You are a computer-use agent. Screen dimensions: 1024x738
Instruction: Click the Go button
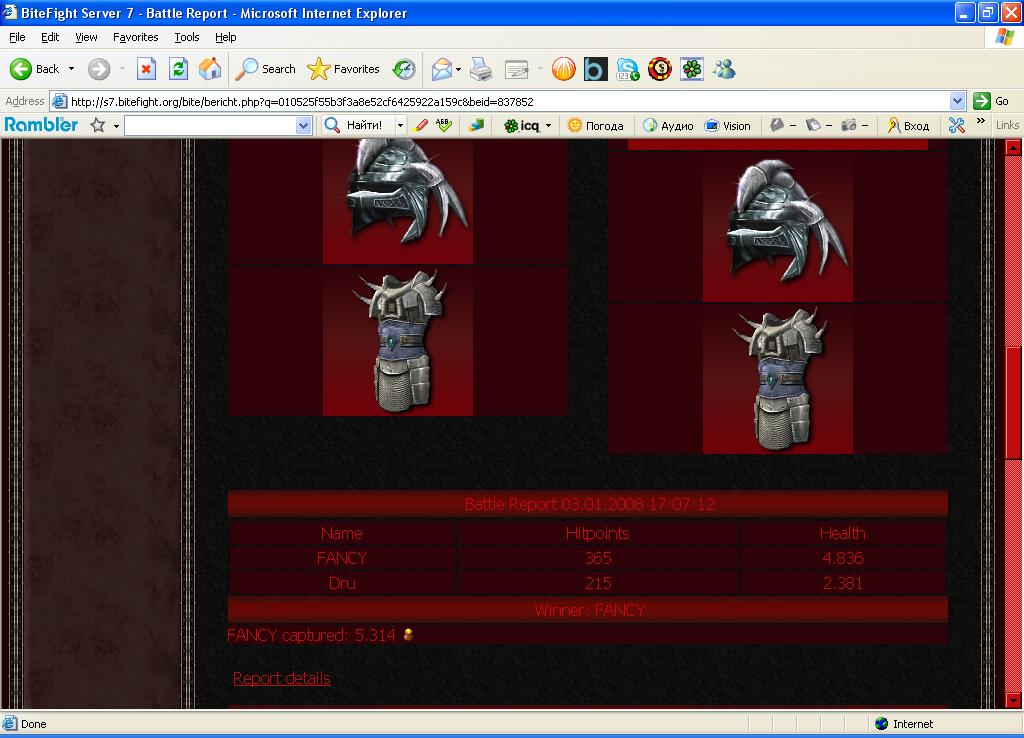click(991, 101)
